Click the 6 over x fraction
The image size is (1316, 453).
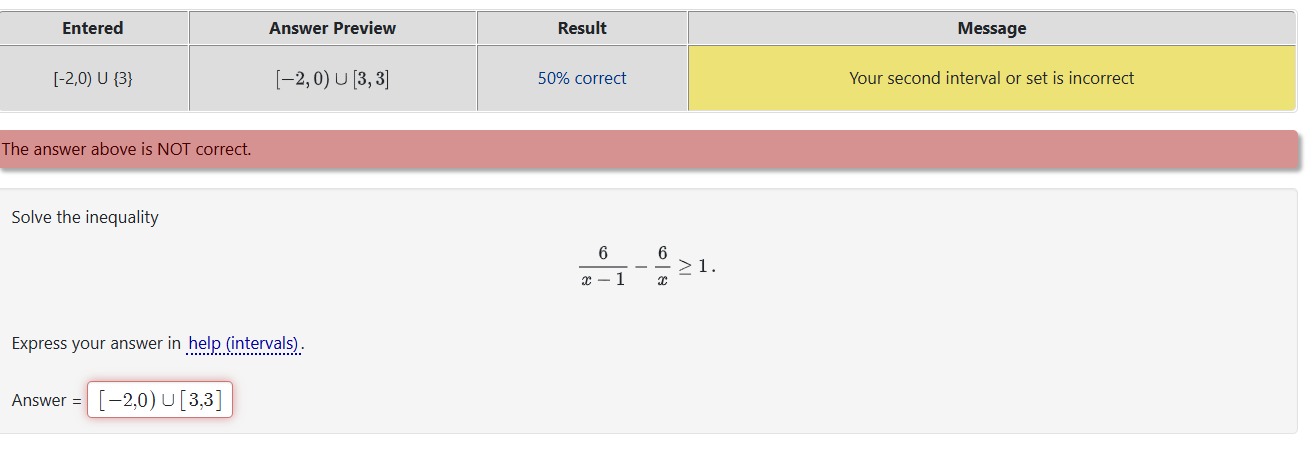[662, 266]
